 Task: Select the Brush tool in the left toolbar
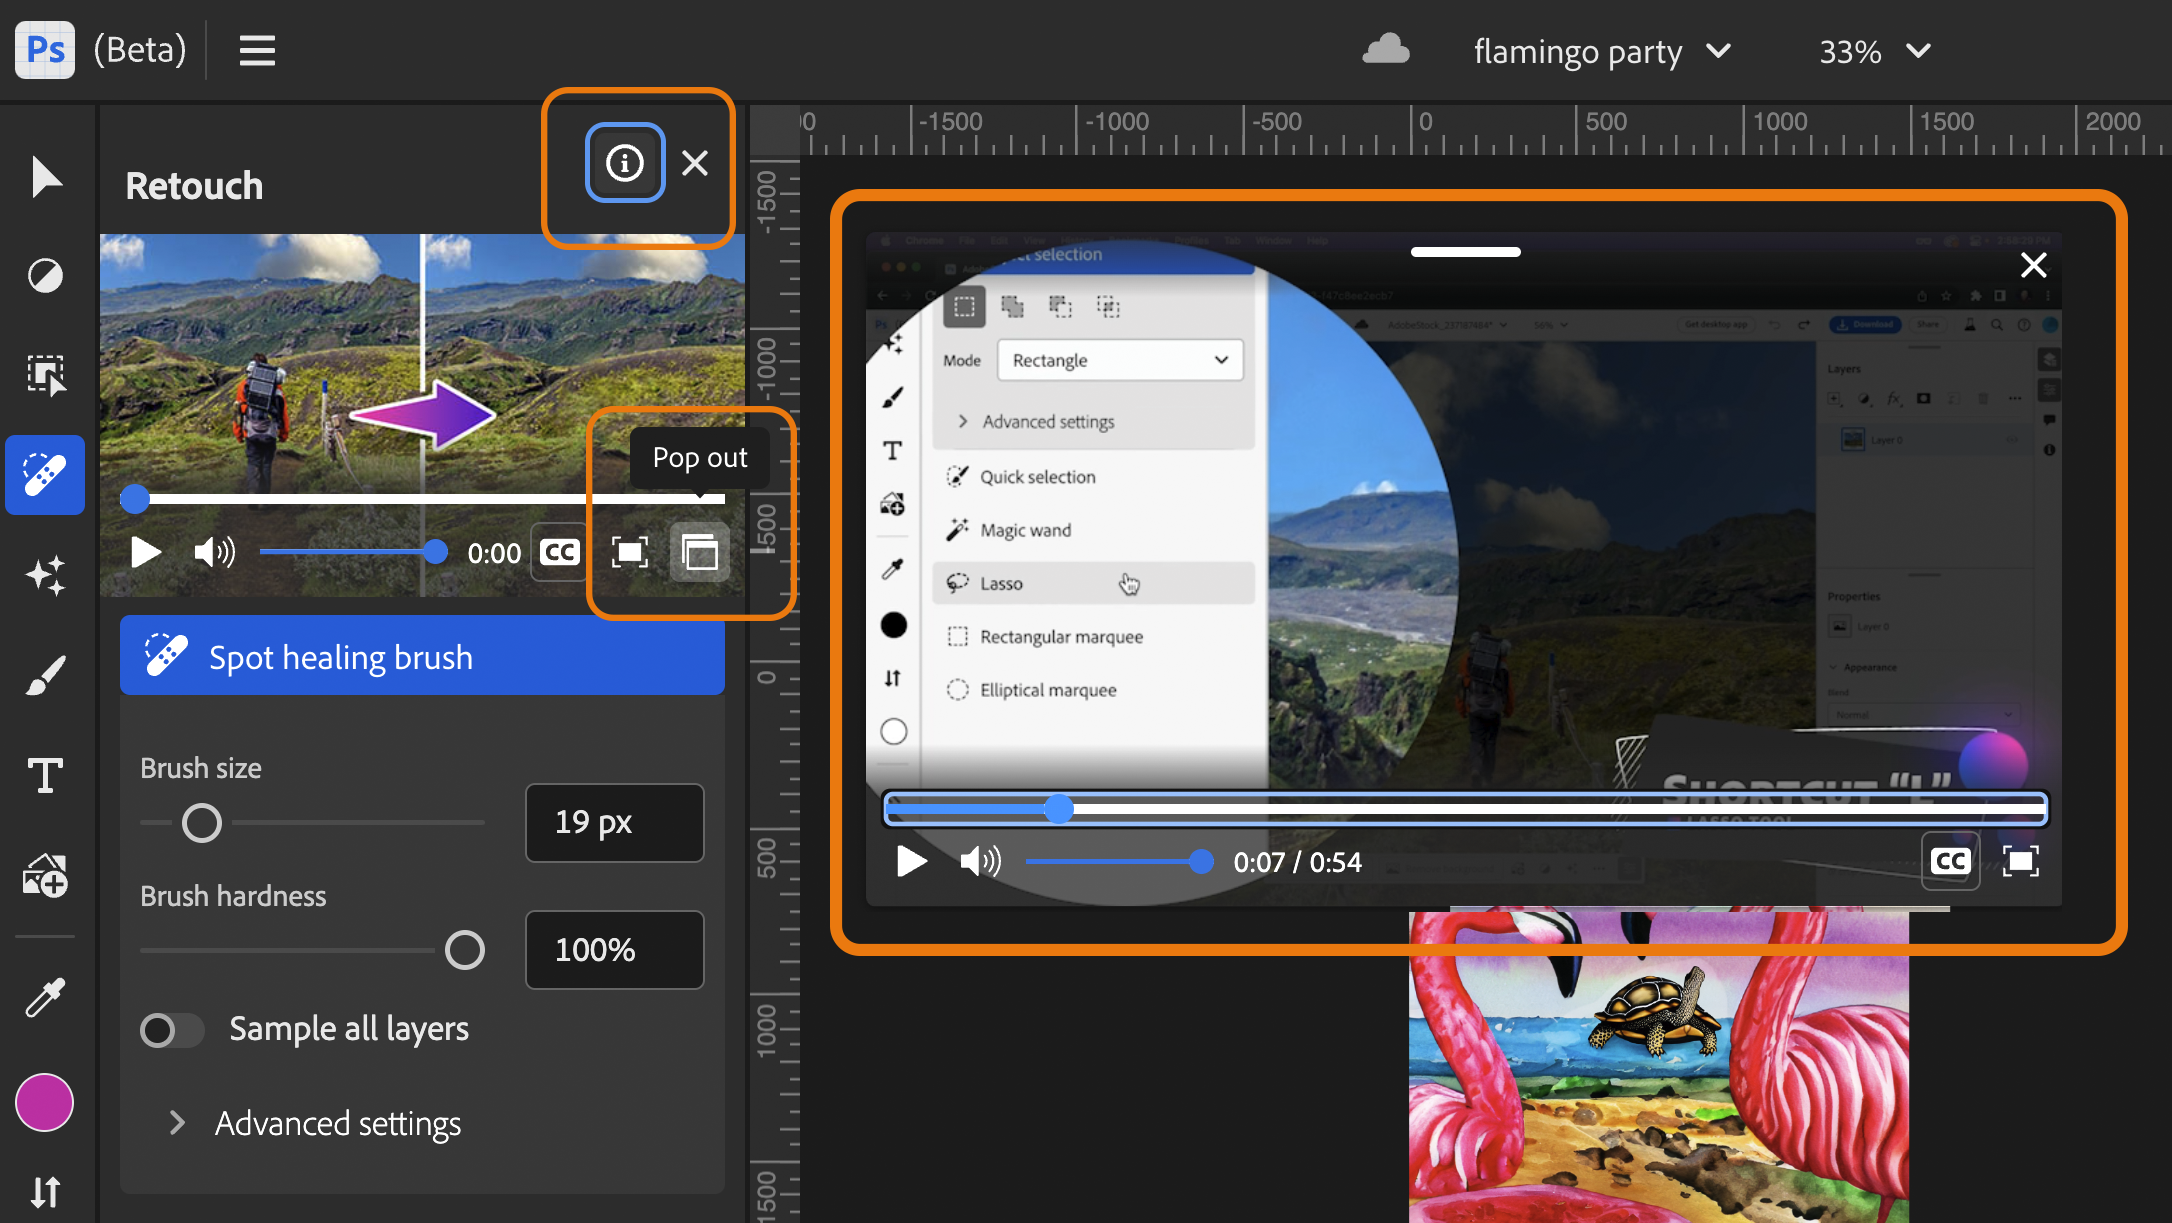click(44, 675)
